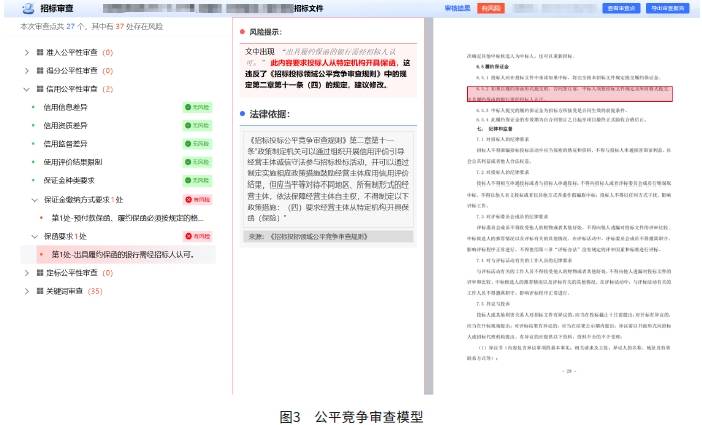Viewport: 702px width, 425px height.
Task: Click green 无风险 badge for 保证金种类要求
Action: tap(197, 180)
